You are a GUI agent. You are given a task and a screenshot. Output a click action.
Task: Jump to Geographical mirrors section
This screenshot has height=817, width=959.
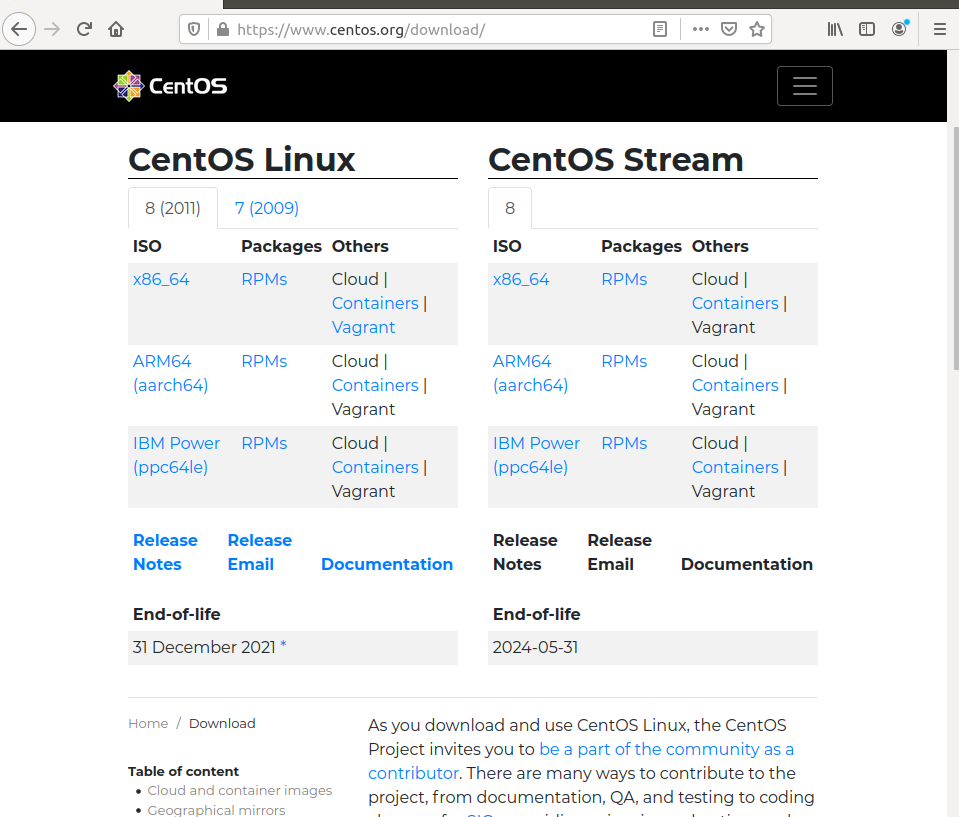pyautogui.click(x=217, y=810)
